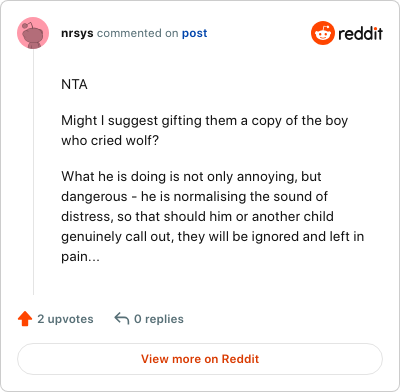Click the reply arrow icon
400x392 pixels.
pos(122,318)
